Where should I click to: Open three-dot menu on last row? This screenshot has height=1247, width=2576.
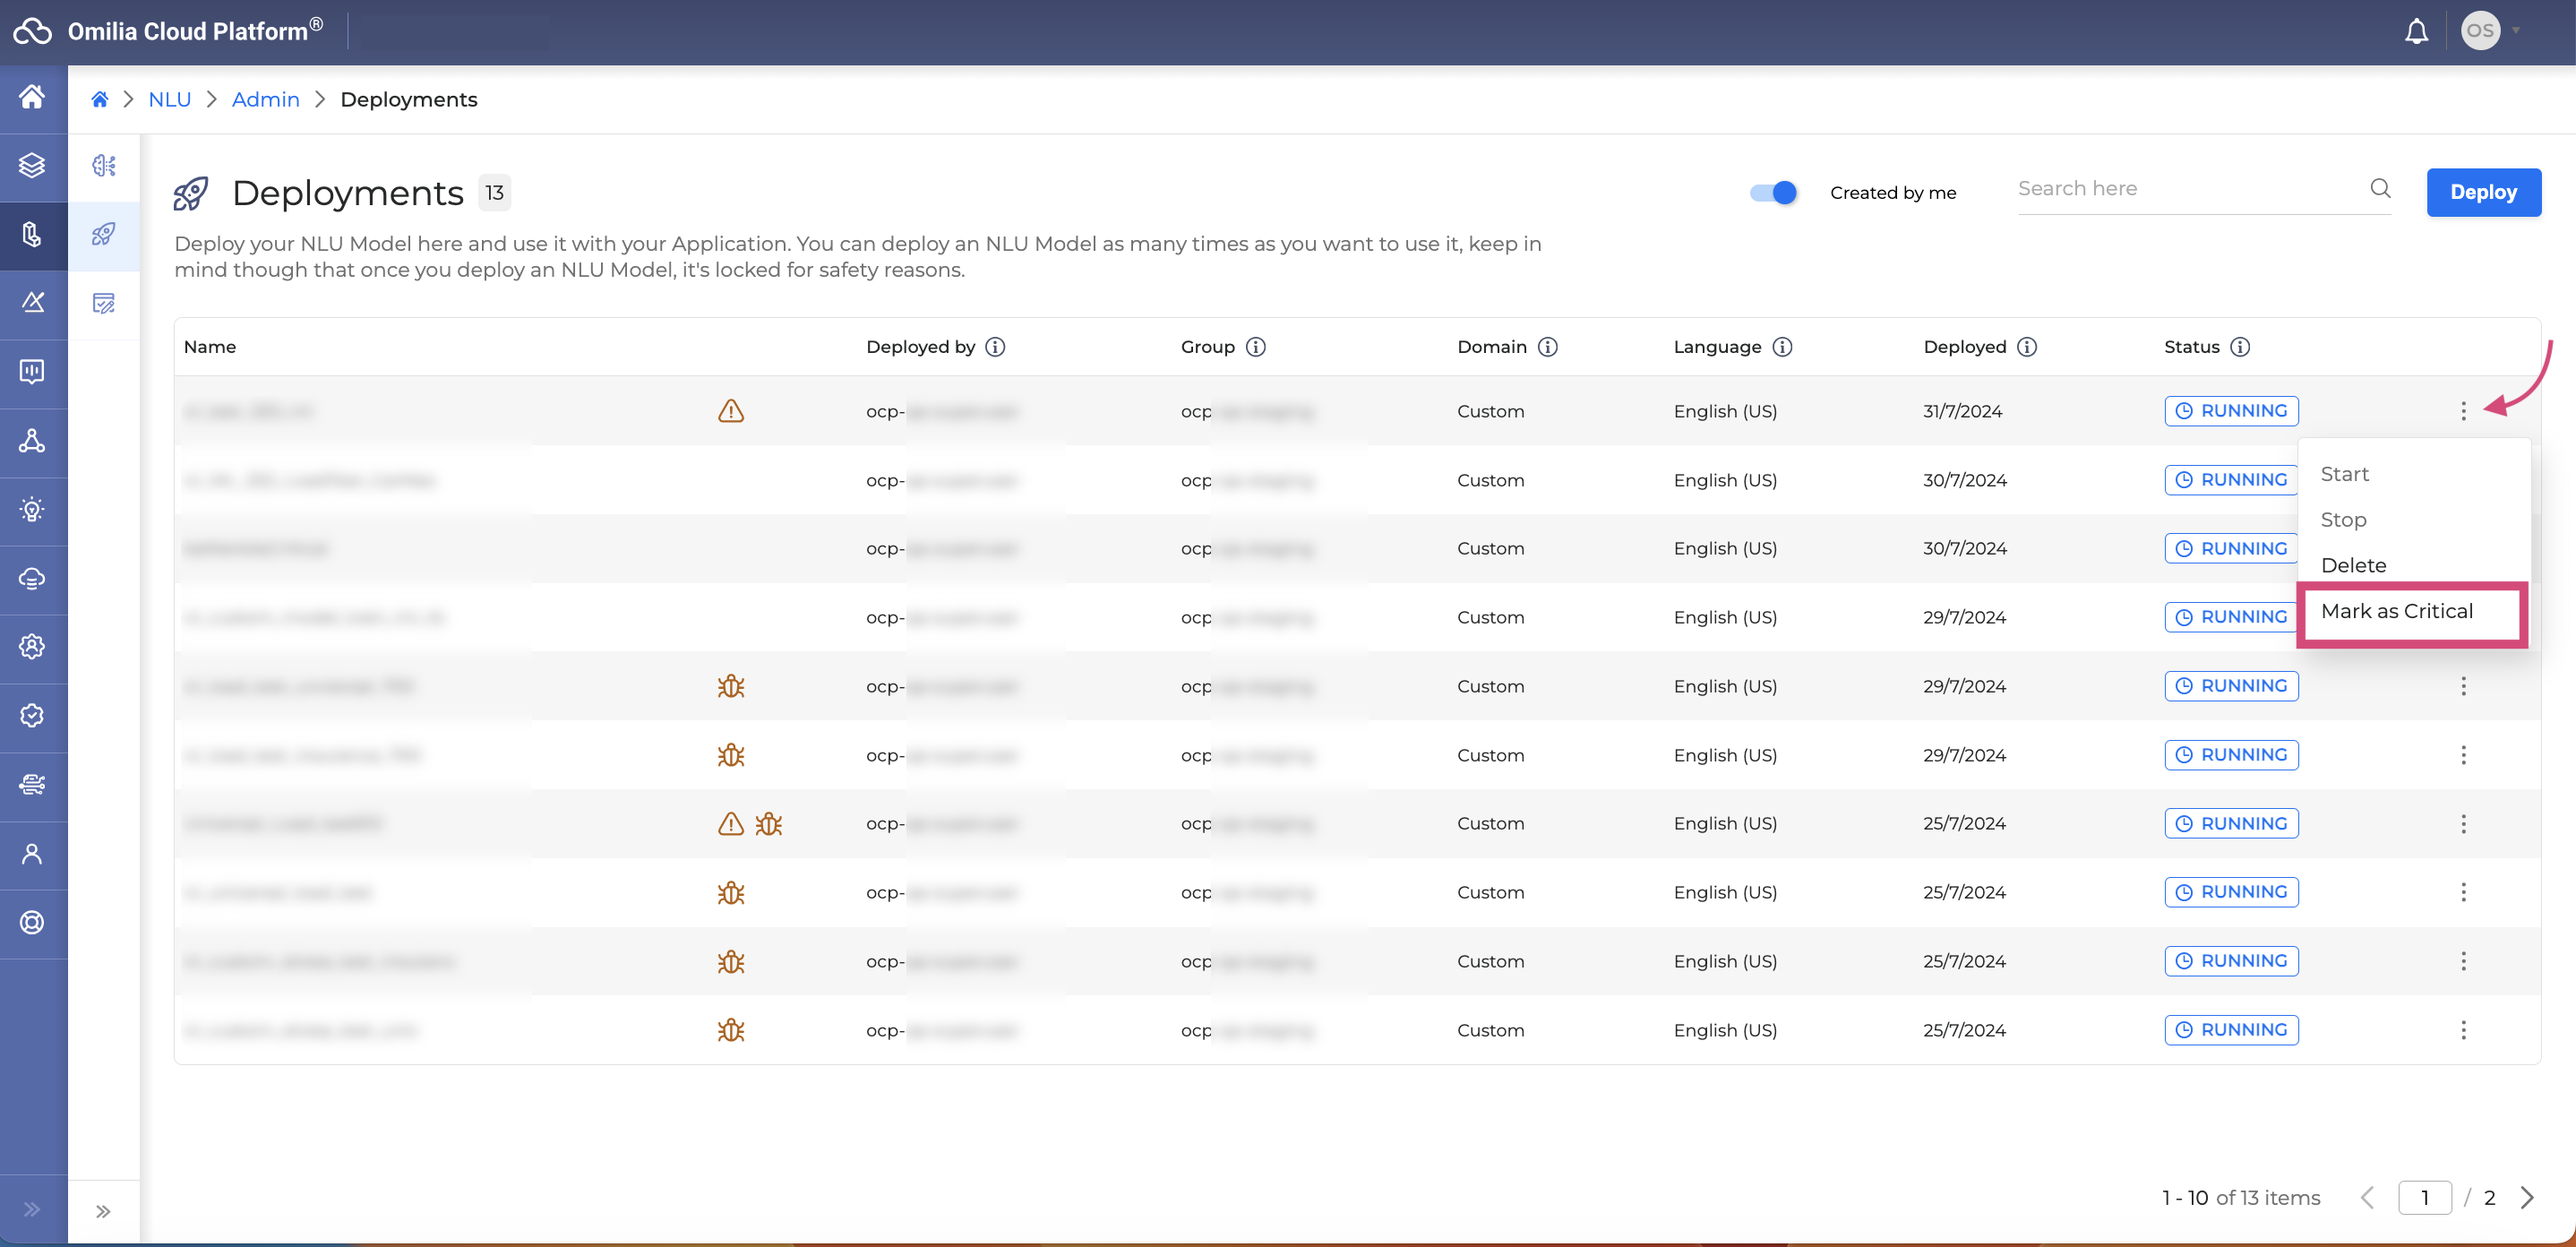pos(2463,1030)
